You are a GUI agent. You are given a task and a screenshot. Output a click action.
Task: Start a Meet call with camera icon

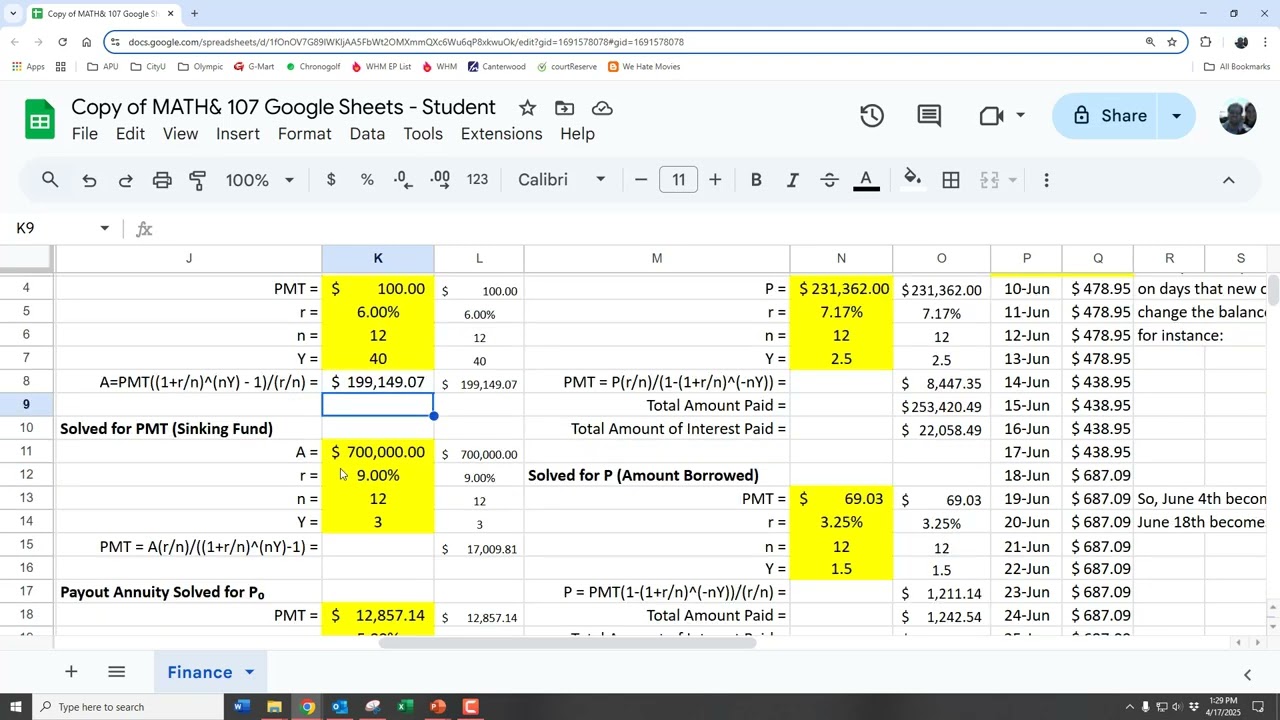click(991, 116)
